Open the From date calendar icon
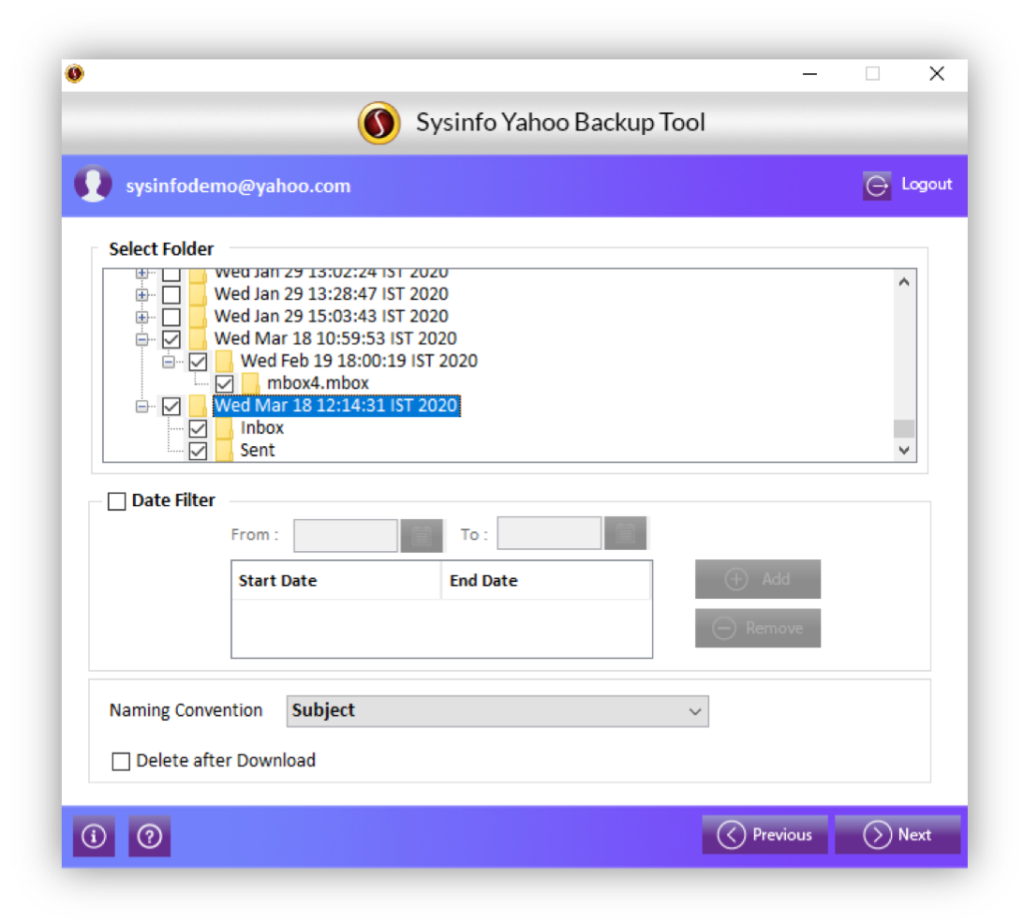Image resolution: width=1024 pixels, height=923 pixels. tap(421, 535)
